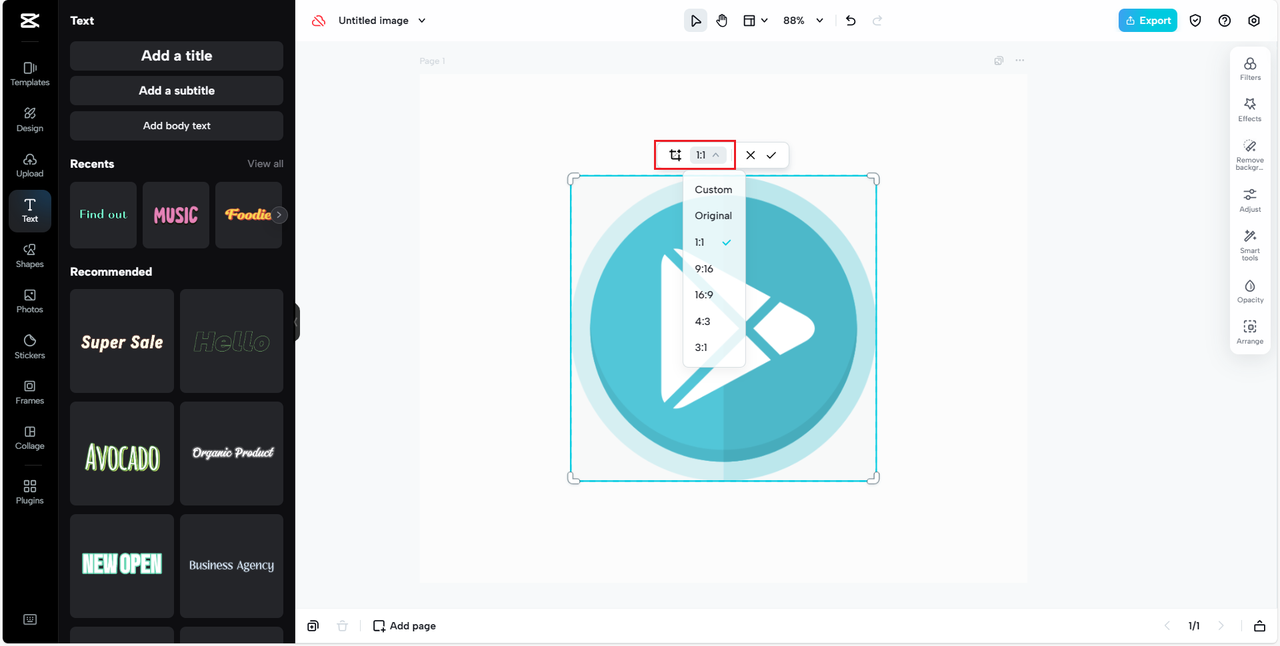Click Add page button
The height and width of the screenshot is (646, 1280).
pyautogui.click(x=404, y=626)
